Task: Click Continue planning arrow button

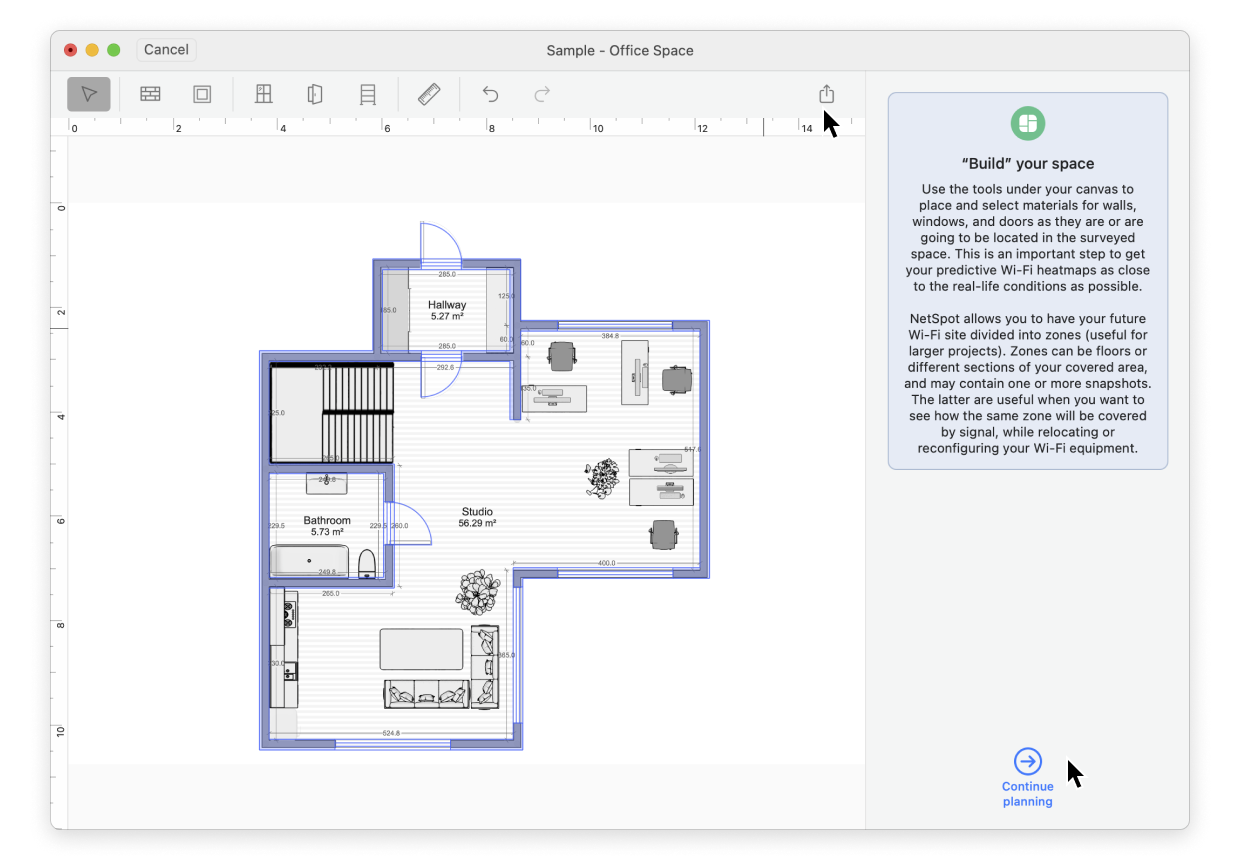Action: (x=1027, y=762)
